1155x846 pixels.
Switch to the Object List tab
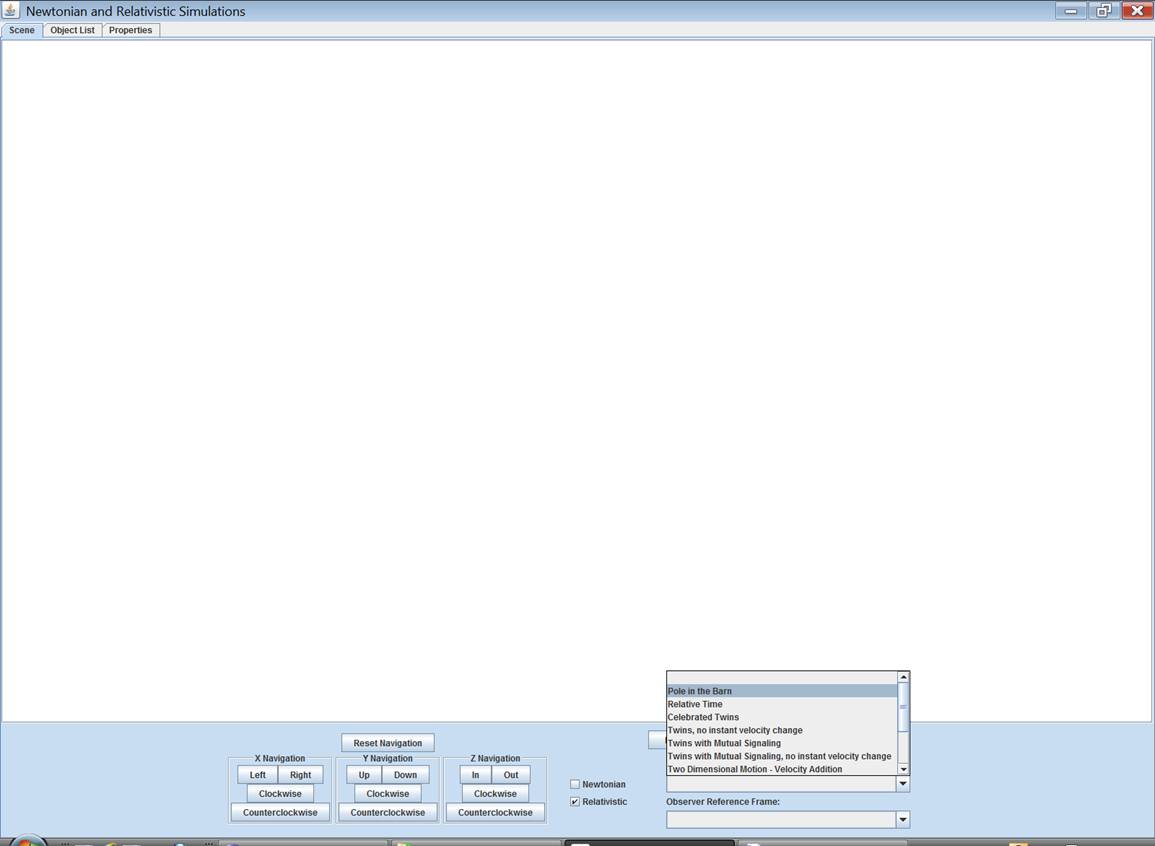[x=72, y=30]
